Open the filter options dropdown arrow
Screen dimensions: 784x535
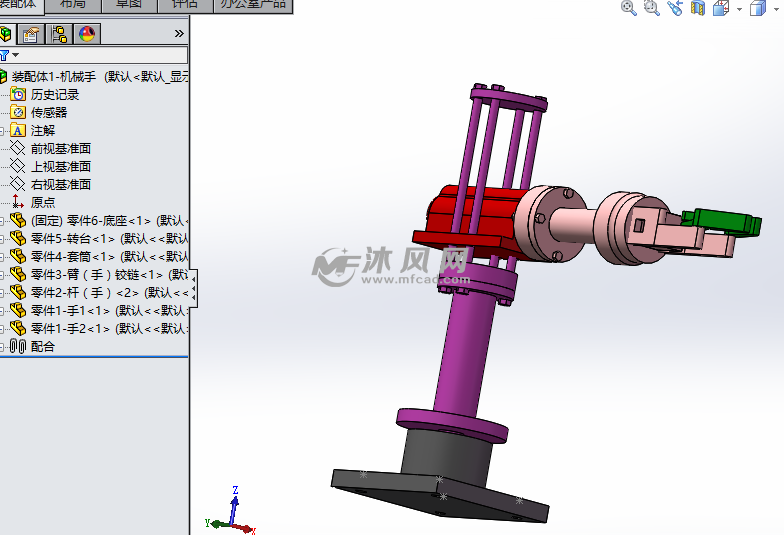[16, 54]
